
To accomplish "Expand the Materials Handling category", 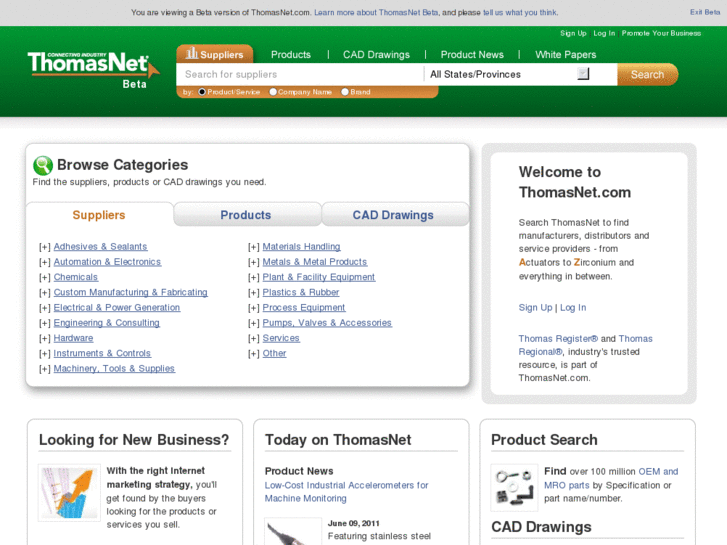I will coord(254,247).
